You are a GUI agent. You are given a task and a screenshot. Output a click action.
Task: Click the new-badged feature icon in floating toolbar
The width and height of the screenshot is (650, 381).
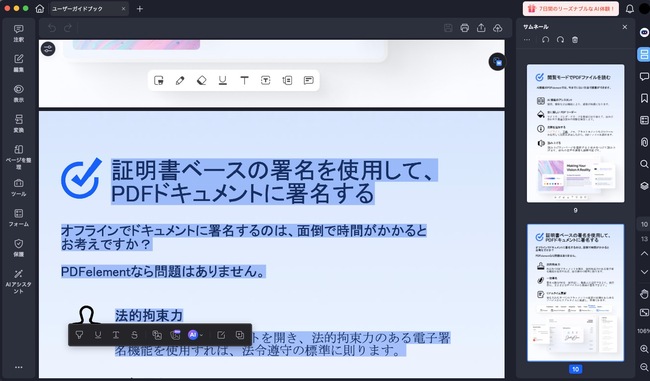(175, 335)
